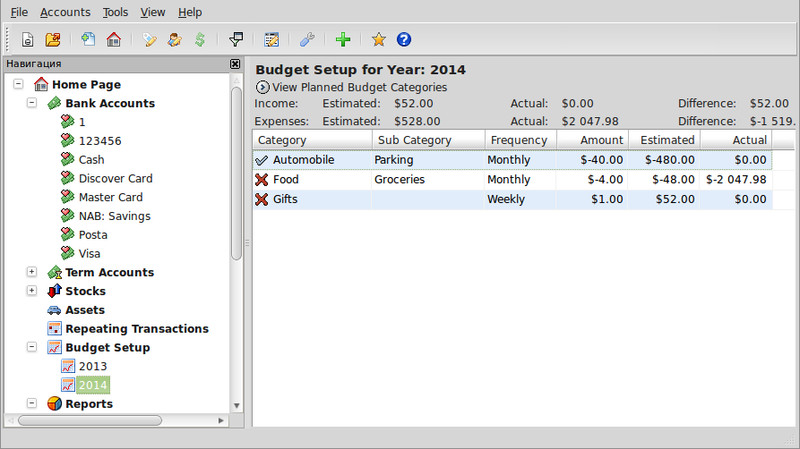800x449 pixels.
Task: Click the Repeating Transactions calendar icon
Action: [x=54, y=329]
